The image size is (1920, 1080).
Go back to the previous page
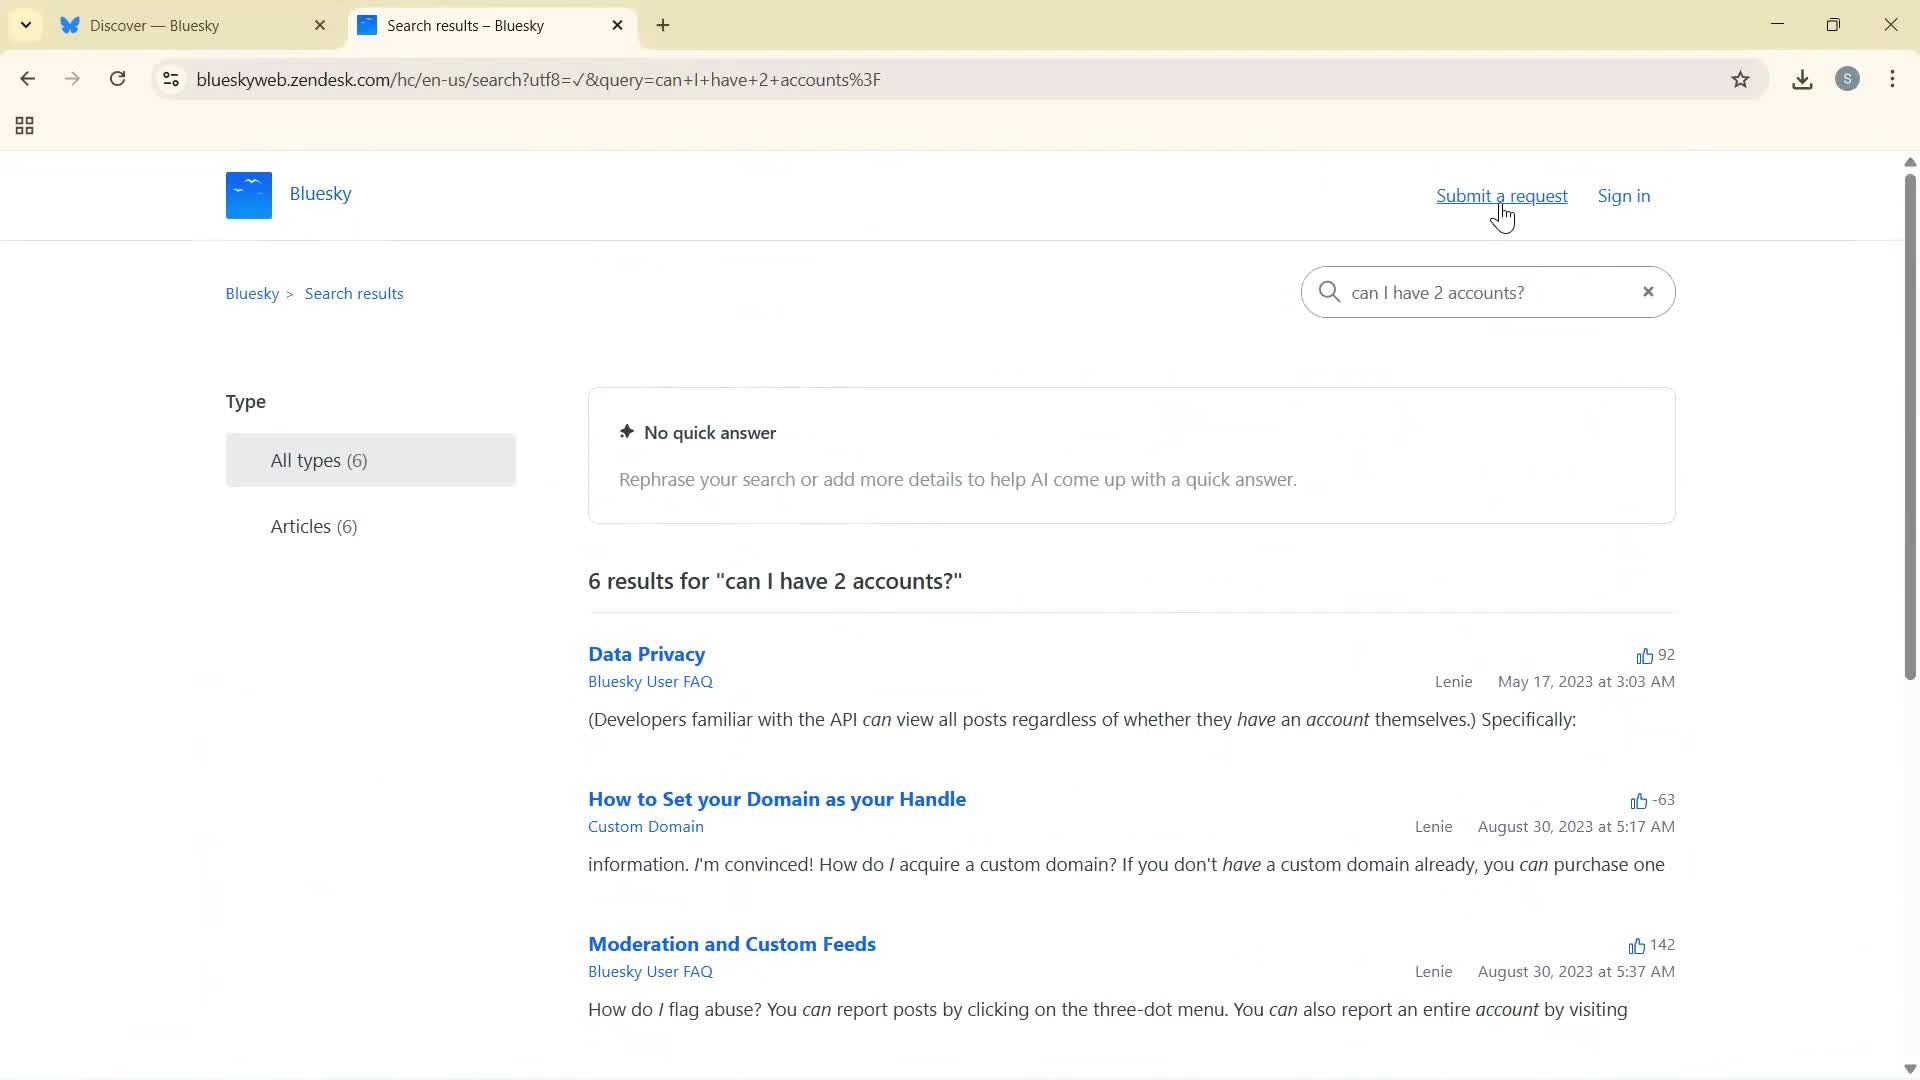[x=27, y=79]
